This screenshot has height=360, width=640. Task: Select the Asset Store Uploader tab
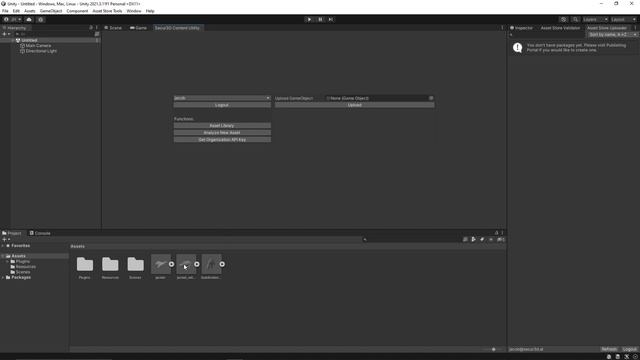(x=607, y=28)
